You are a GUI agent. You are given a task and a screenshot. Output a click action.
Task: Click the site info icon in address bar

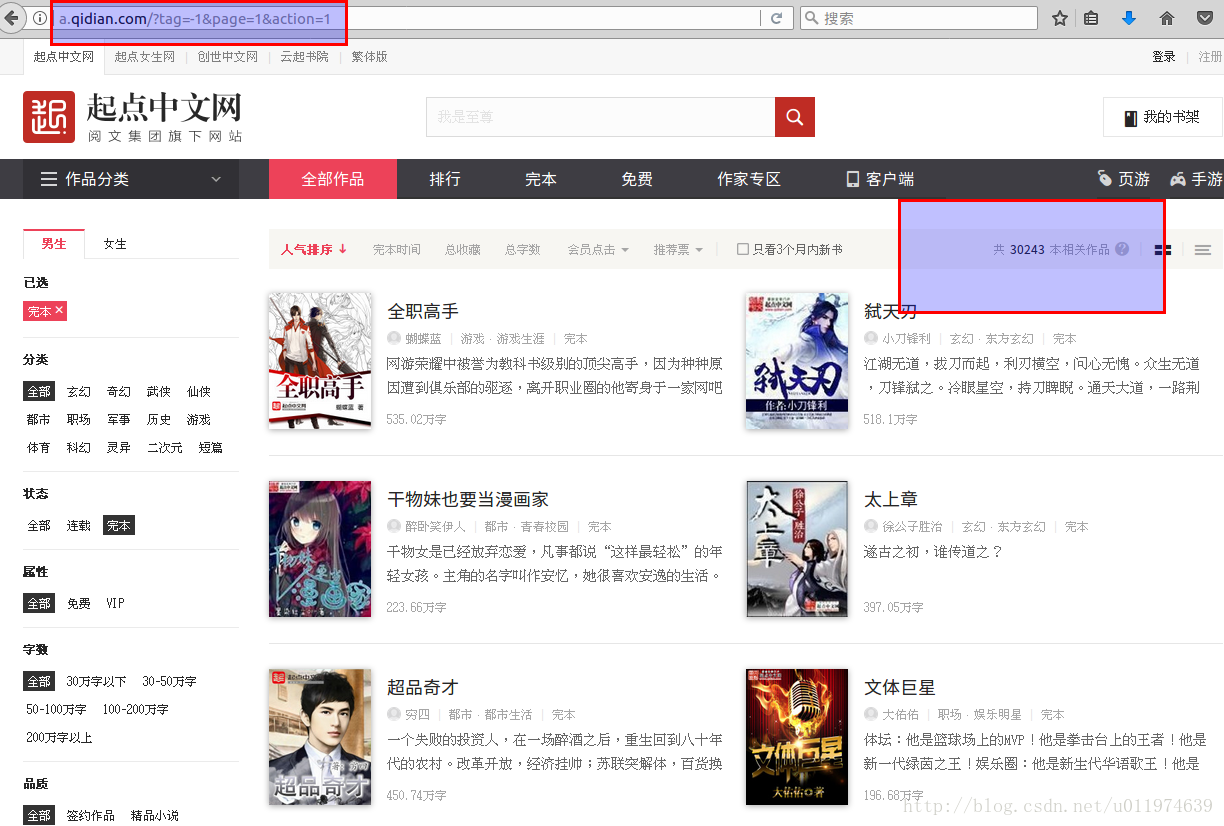pos(40,18)
